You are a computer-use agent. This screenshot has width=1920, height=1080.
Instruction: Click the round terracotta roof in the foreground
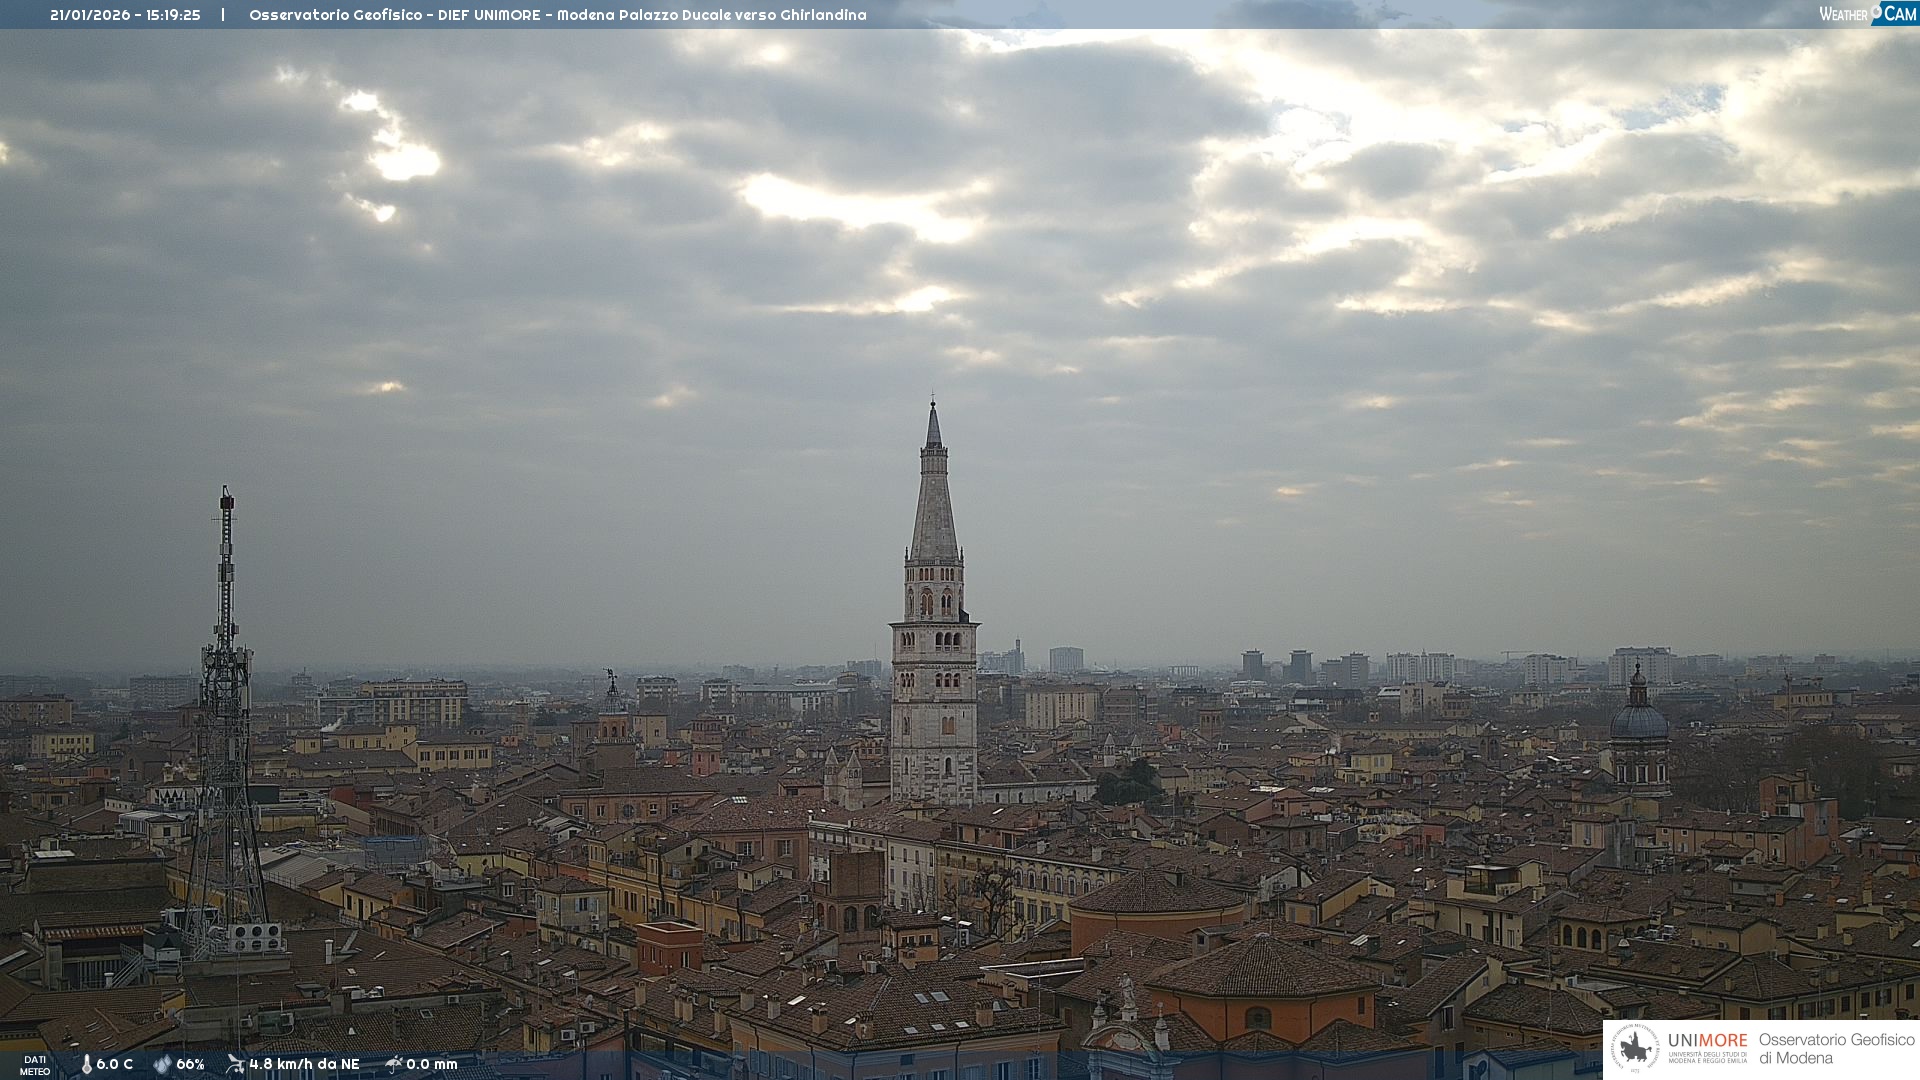[1155, 893]
